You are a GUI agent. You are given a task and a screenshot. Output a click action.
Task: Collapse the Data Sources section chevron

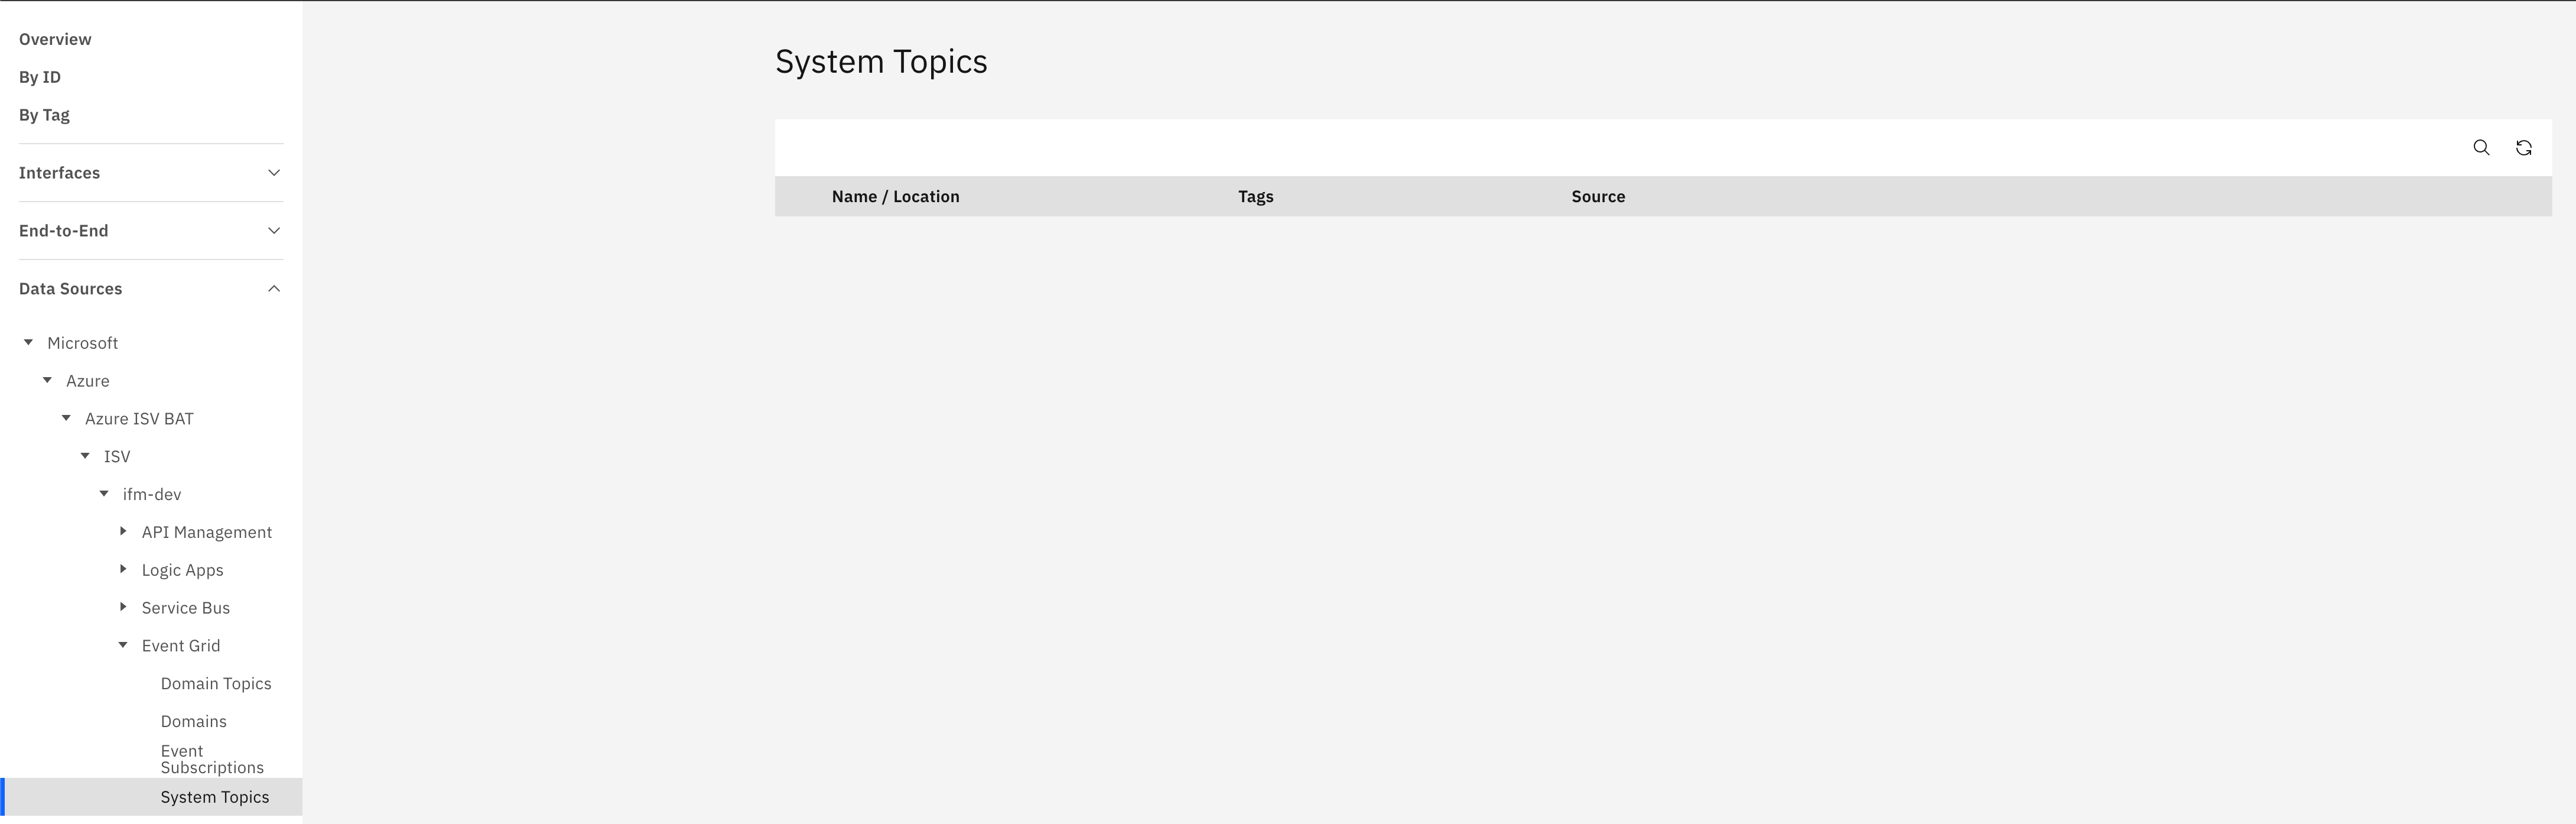(274, 289)
